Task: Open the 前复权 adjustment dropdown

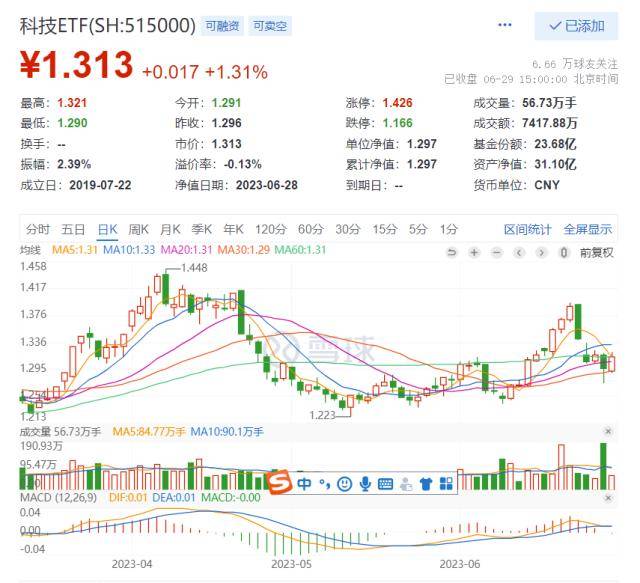Action: [596, 253]
